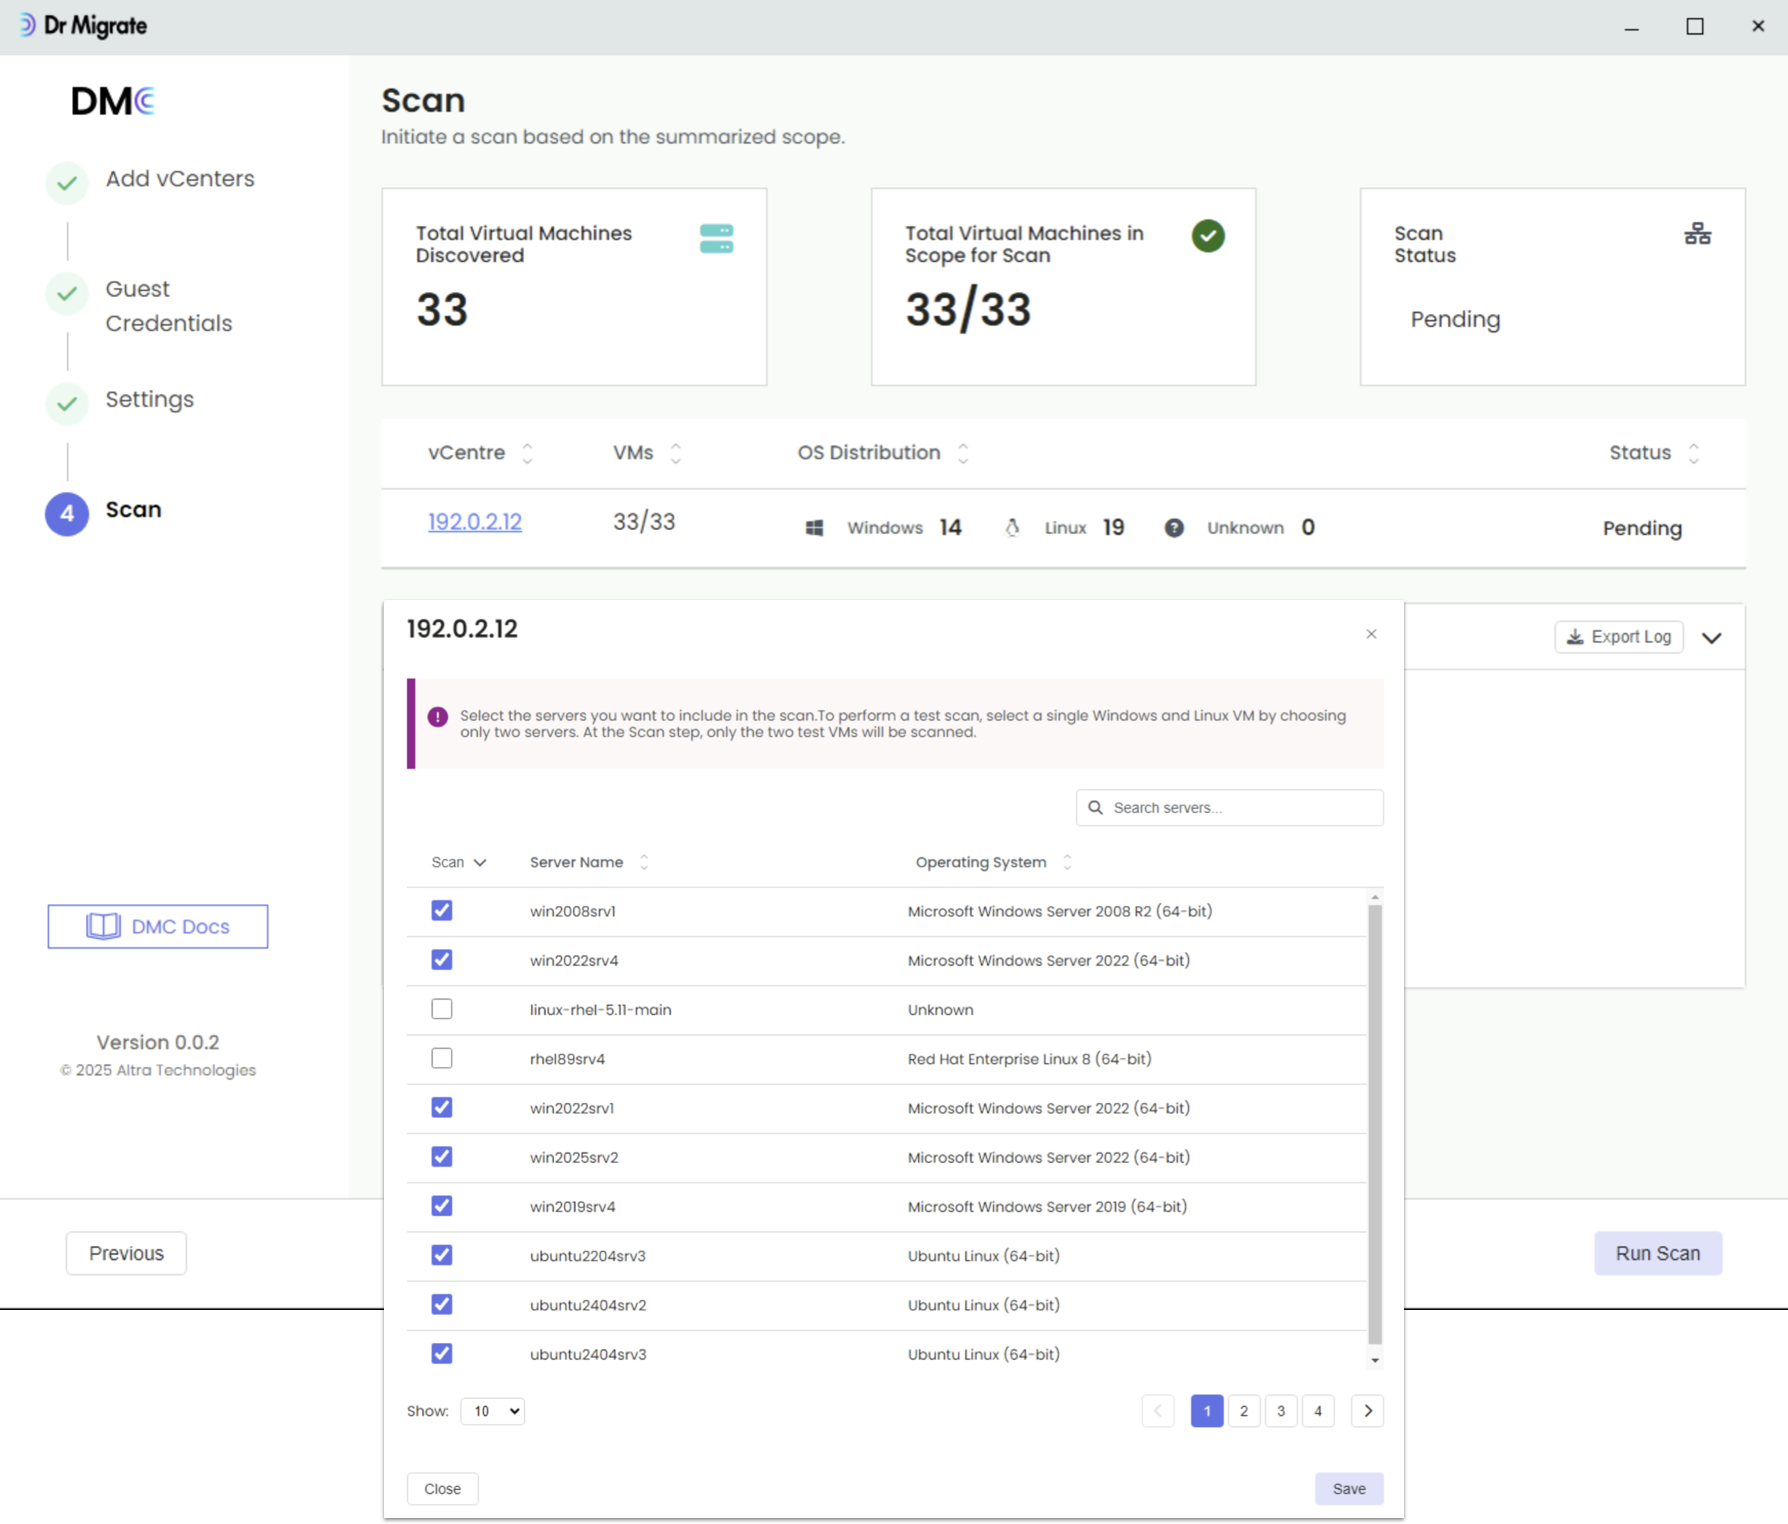Go to page 4 of servers
Viewport: 1788px width, 1524px height.
pos(1318,1411)
